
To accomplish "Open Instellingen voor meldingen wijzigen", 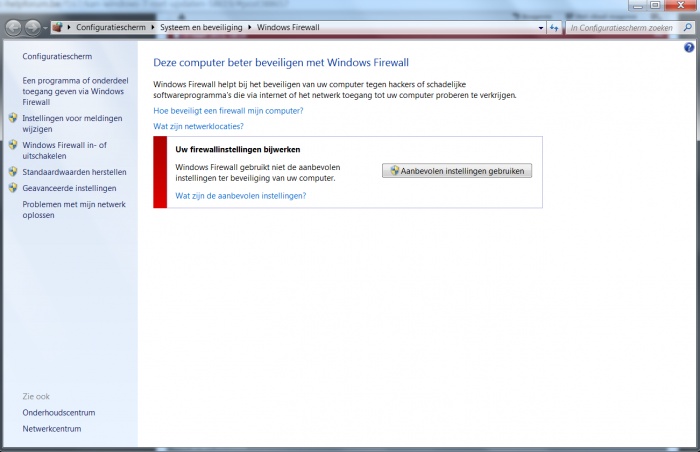I will 72,124.
